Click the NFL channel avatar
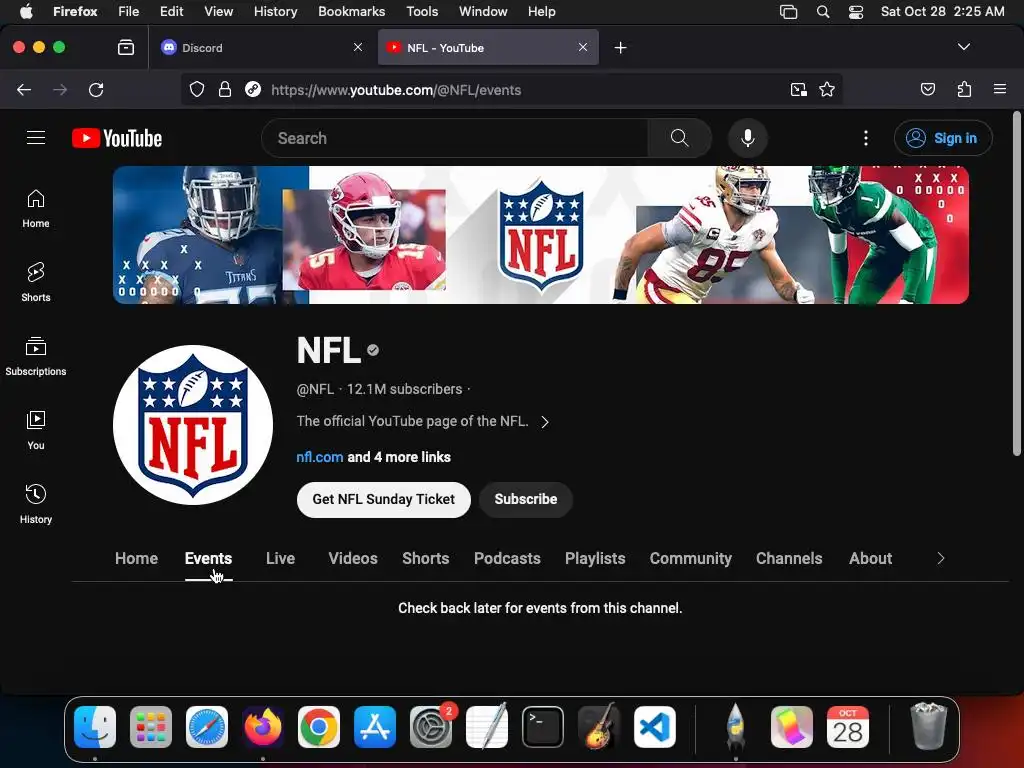 [193, 424]
